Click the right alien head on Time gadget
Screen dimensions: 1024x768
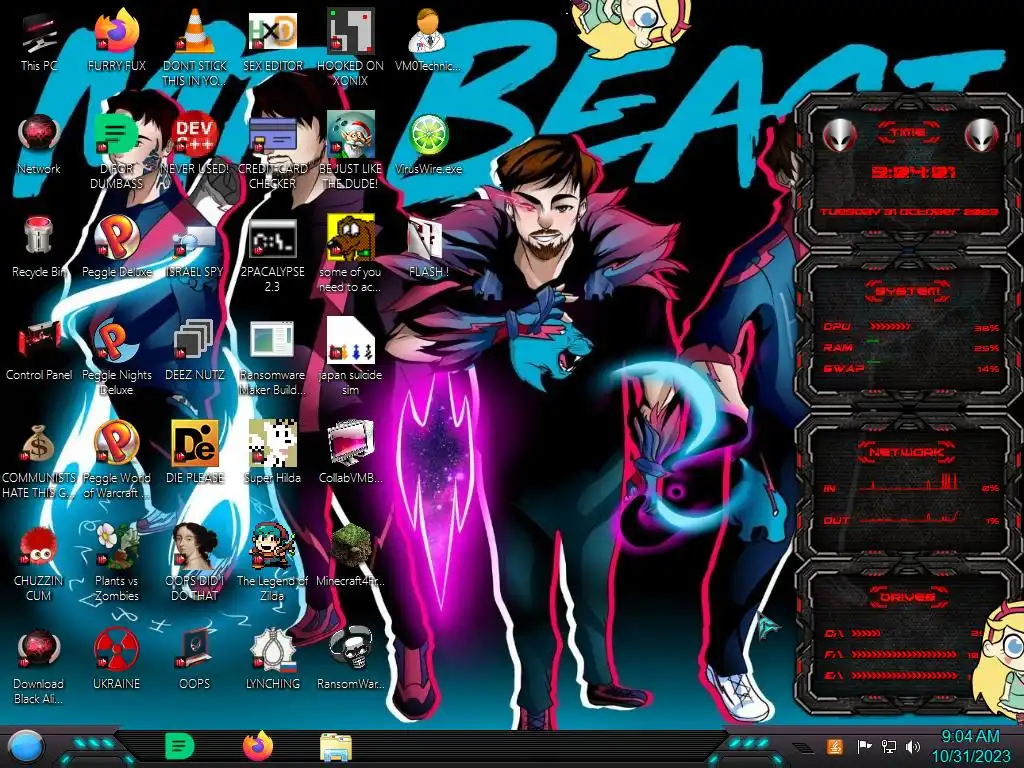(981, 136)
